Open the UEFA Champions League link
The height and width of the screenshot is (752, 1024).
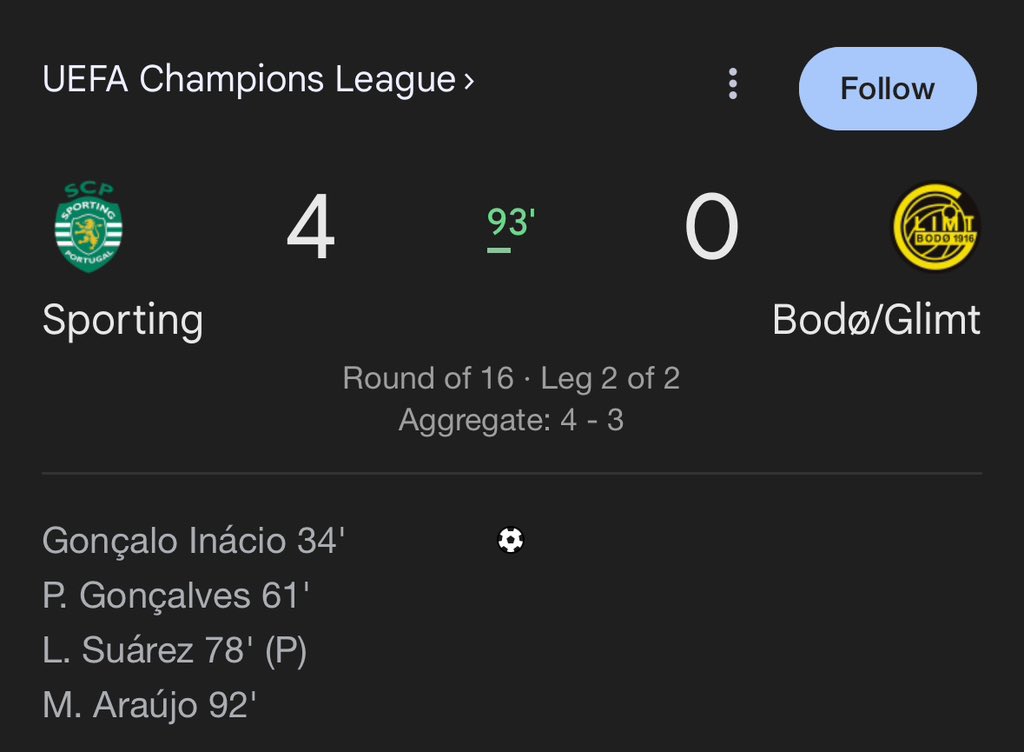(x=249, y=80)
